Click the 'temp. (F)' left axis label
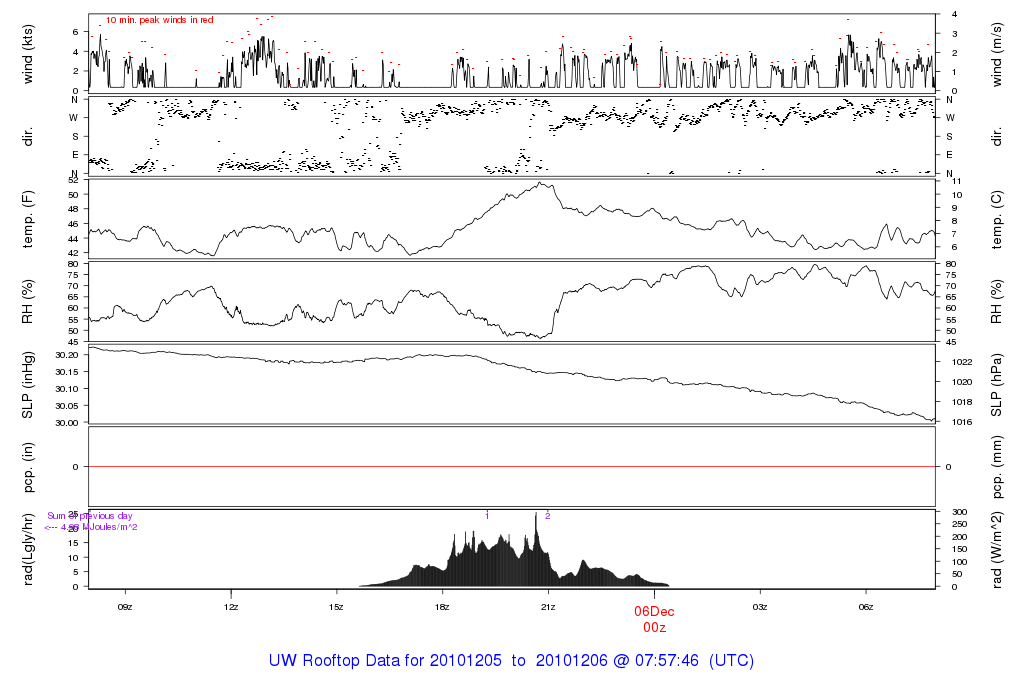Viewport: 1024px width, 700px height. pyautogui.click(x=27, y=219)
